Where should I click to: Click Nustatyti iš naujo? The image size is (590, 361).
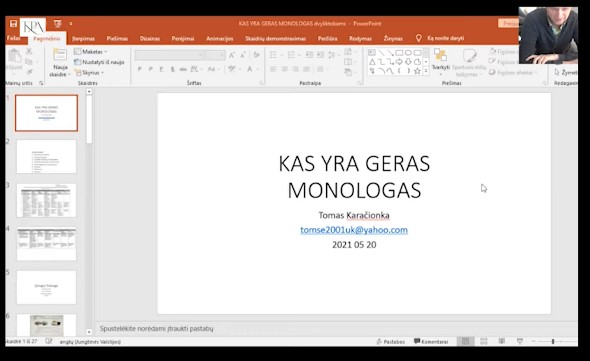click(x=99, y=62)
